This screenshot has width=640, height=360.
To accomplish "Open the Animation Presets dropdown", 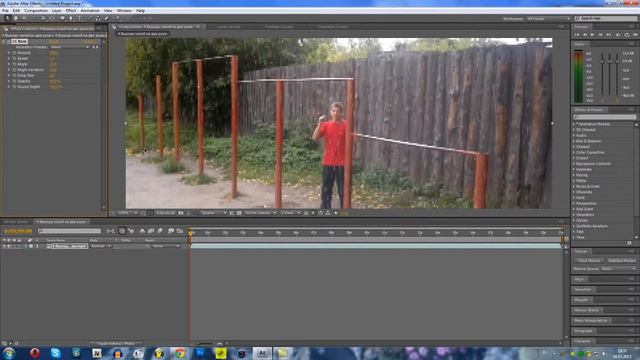I will (x=69, y=47).
